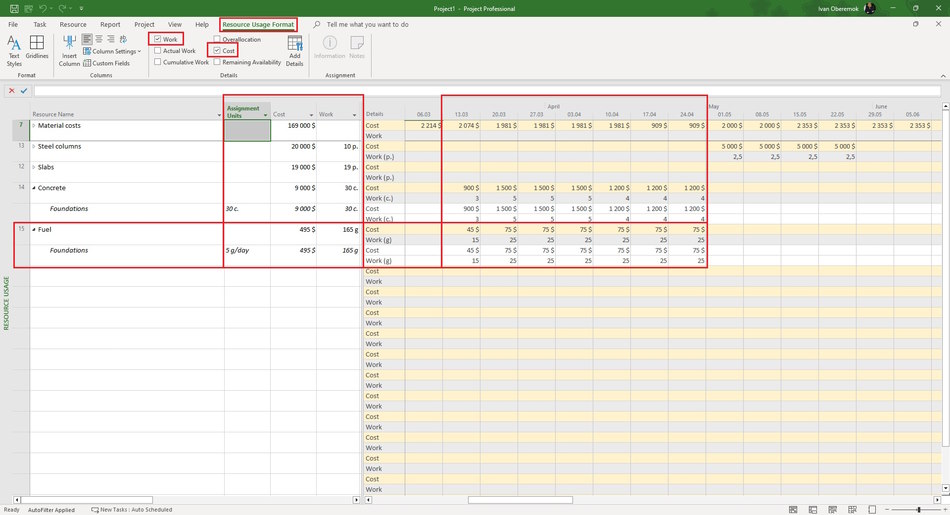Click the vertical scrollbar down arrow

pos(945,488)
